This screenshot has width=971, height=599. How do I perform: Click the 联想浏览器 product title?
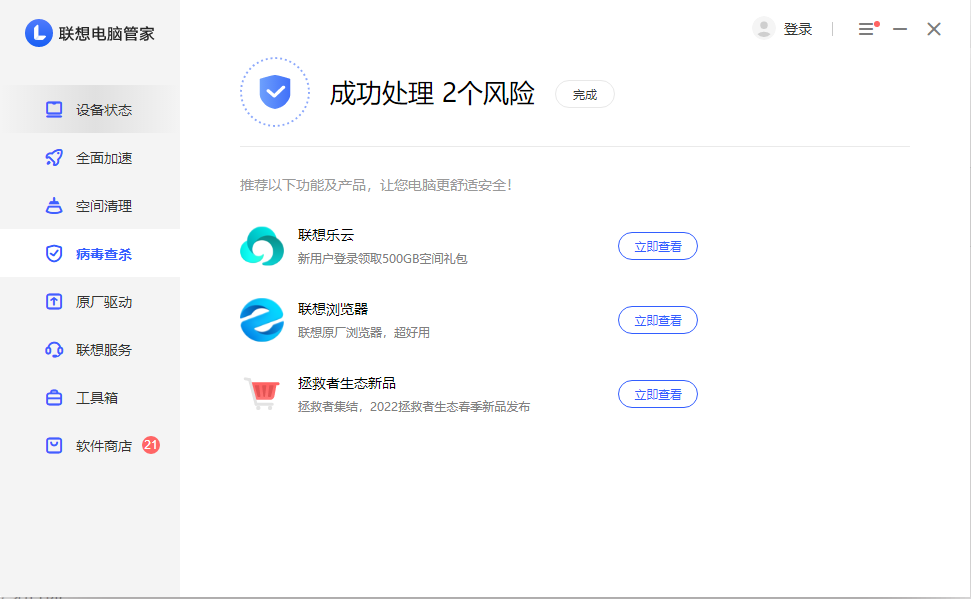[x=333, y=308]
